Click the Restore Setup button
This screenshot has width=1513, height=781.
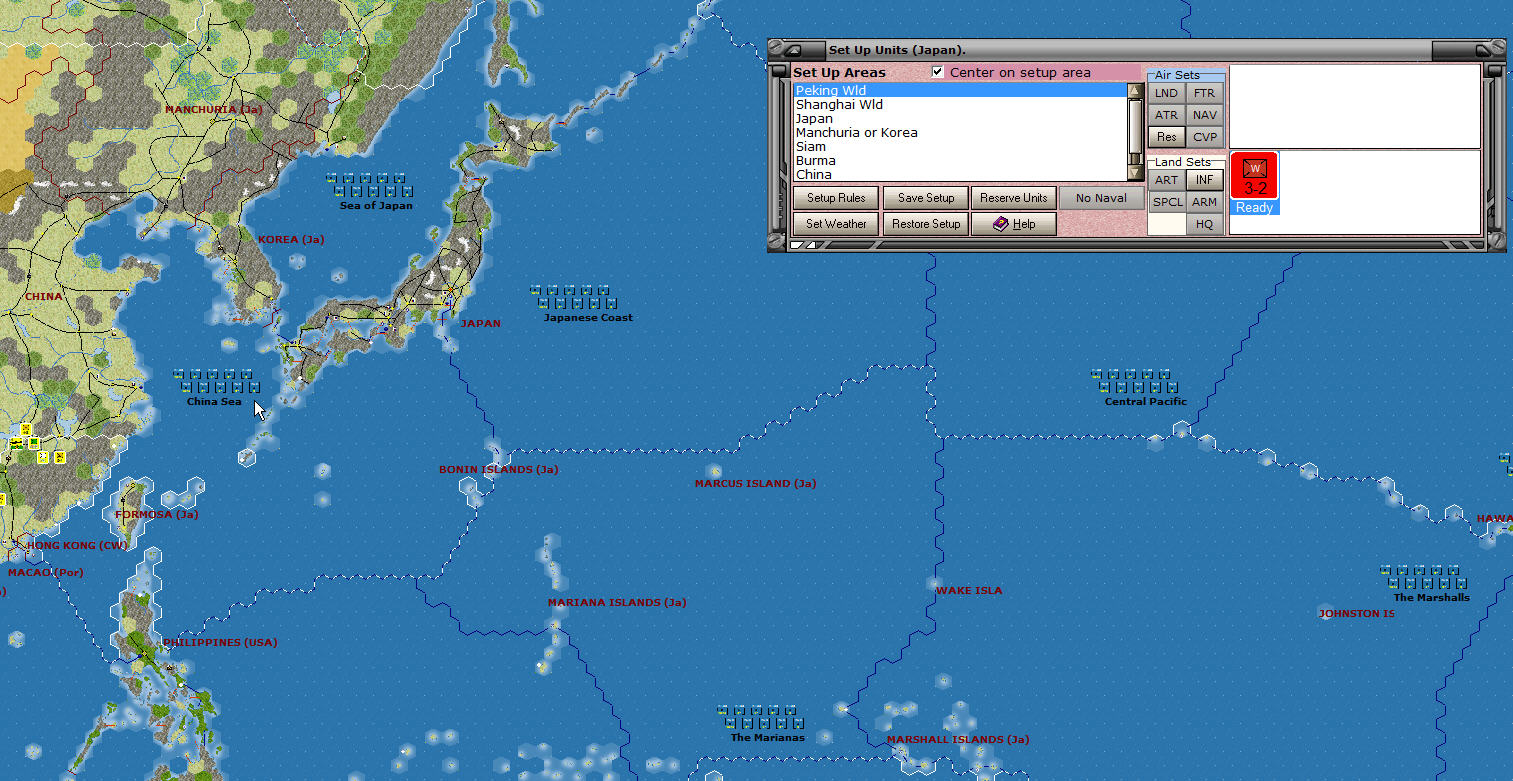pyautogui.click(x=926, y=224)
